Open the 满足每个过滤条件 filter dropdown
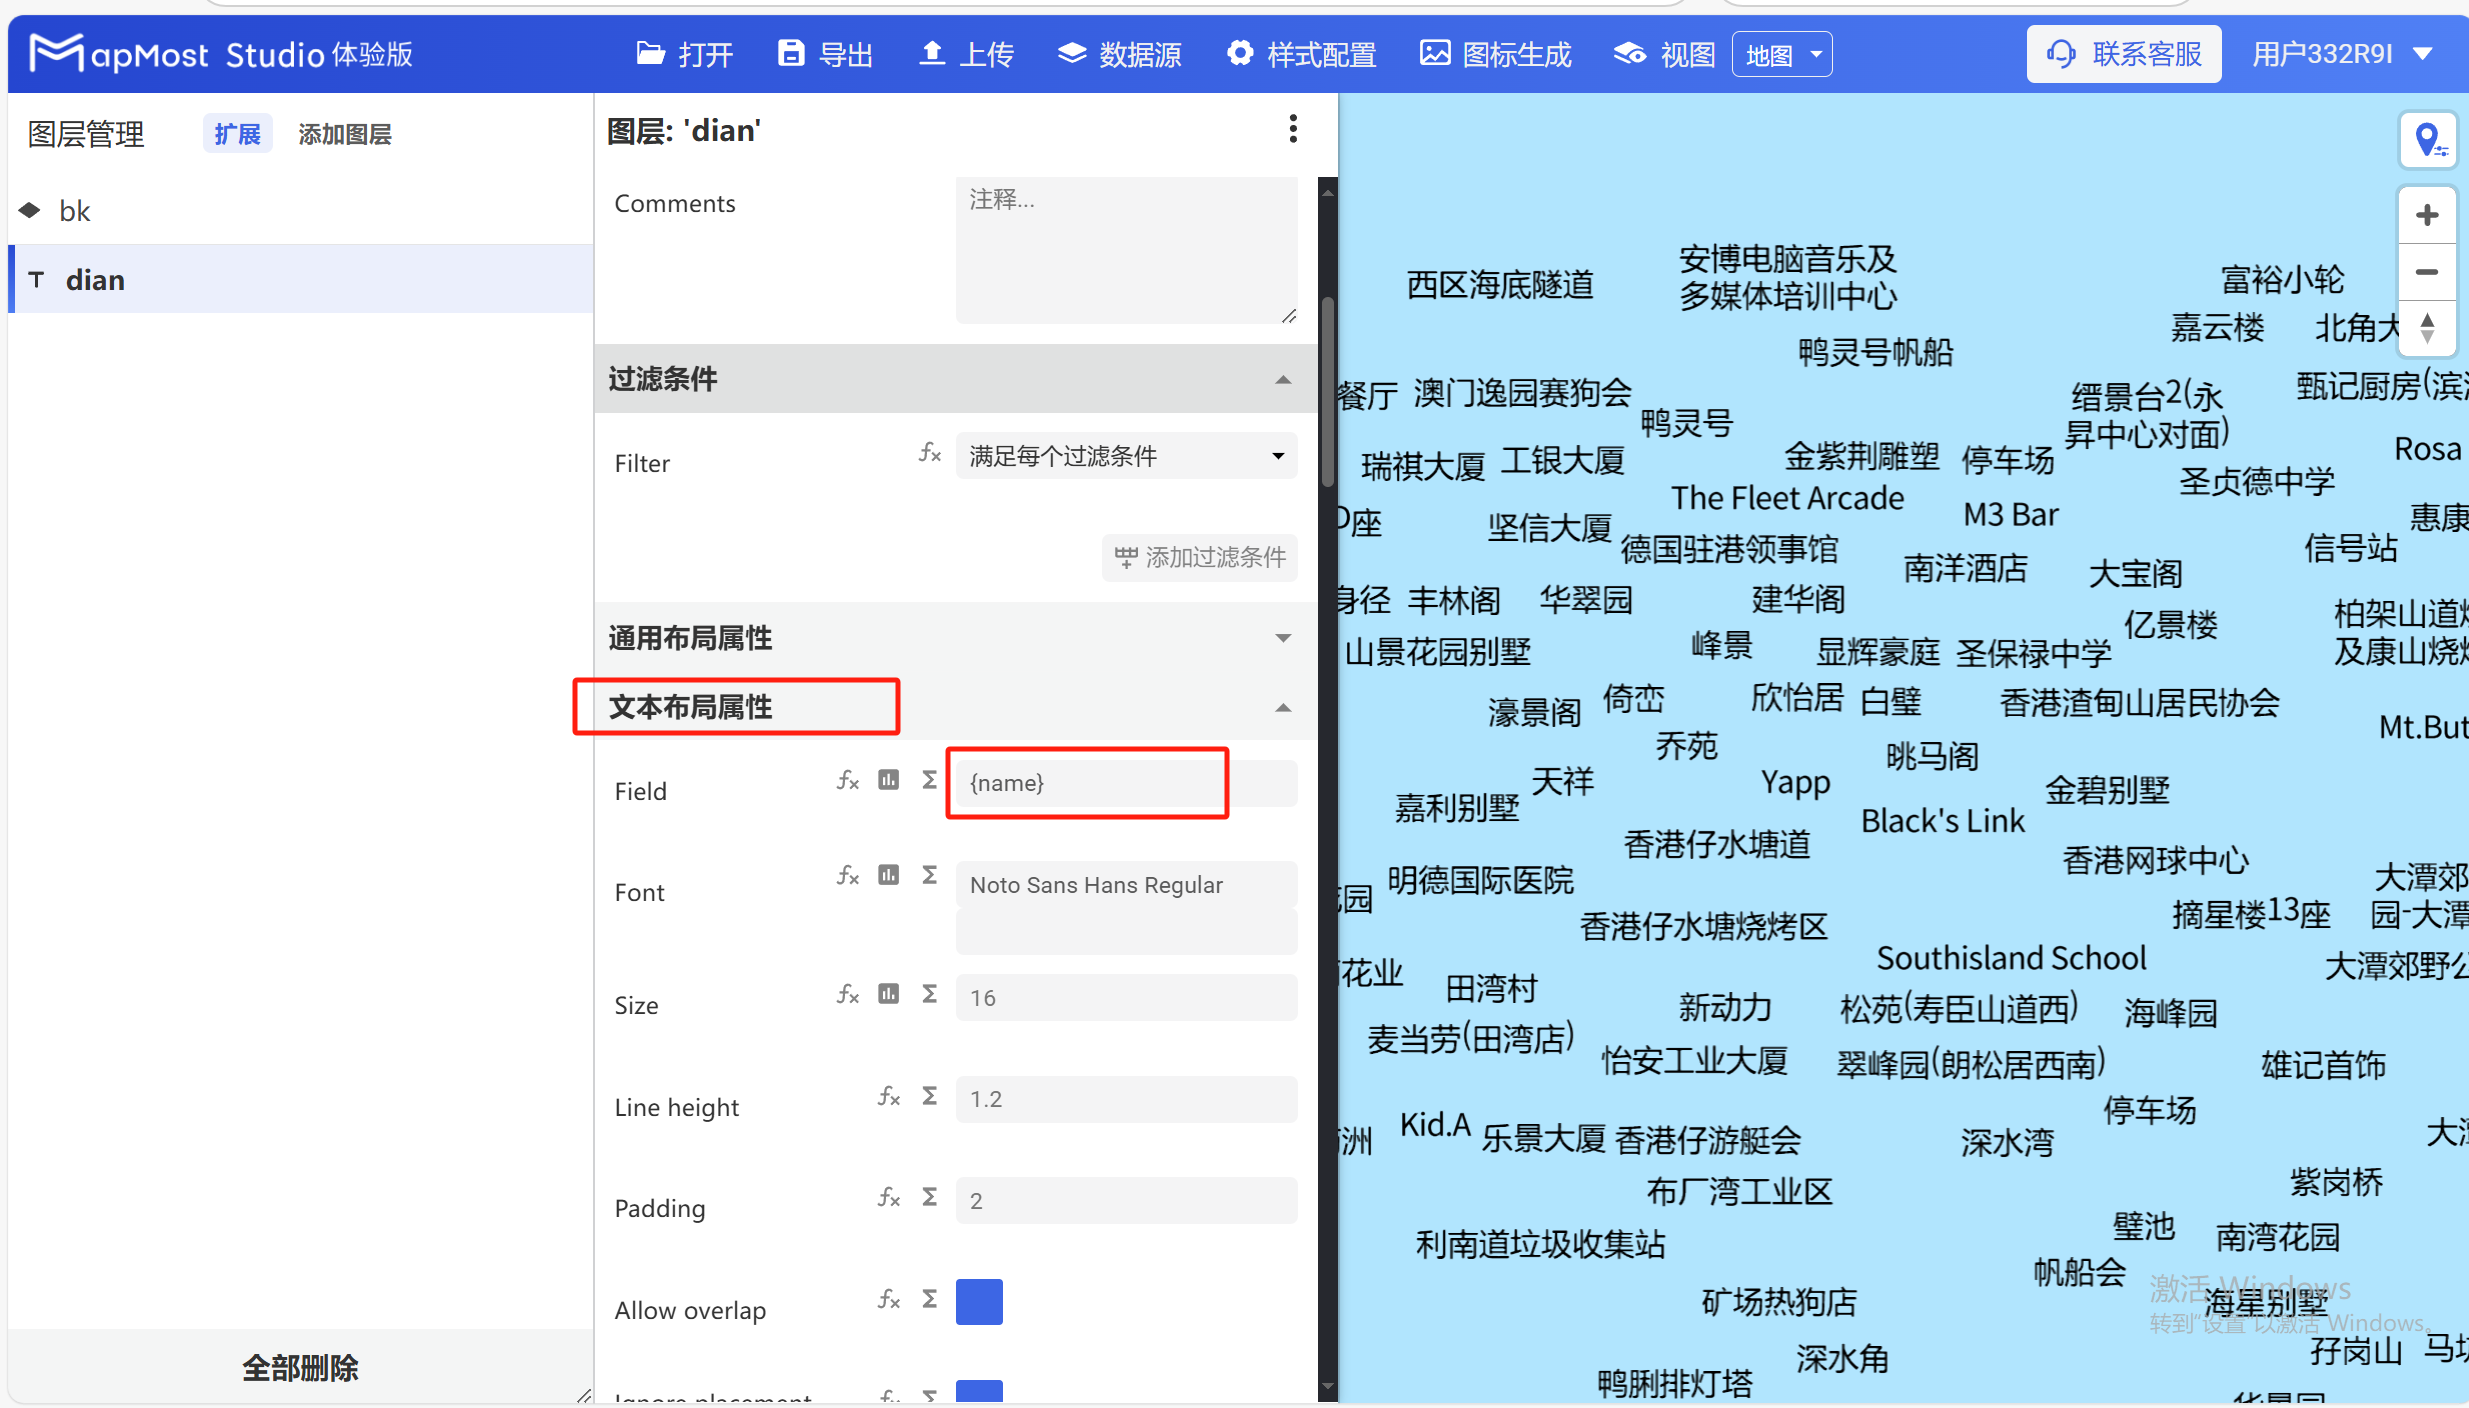Screen dimensions: 2469x1408 coord(1124,456)
